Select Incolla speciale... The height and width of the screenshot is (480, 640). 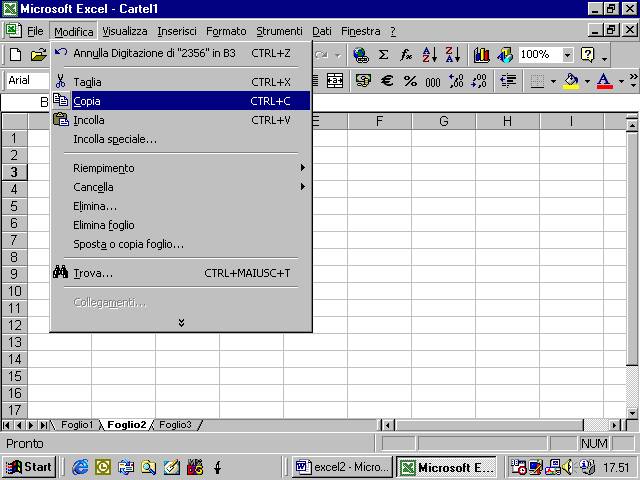pyautogui.click(x=181, y=139)
